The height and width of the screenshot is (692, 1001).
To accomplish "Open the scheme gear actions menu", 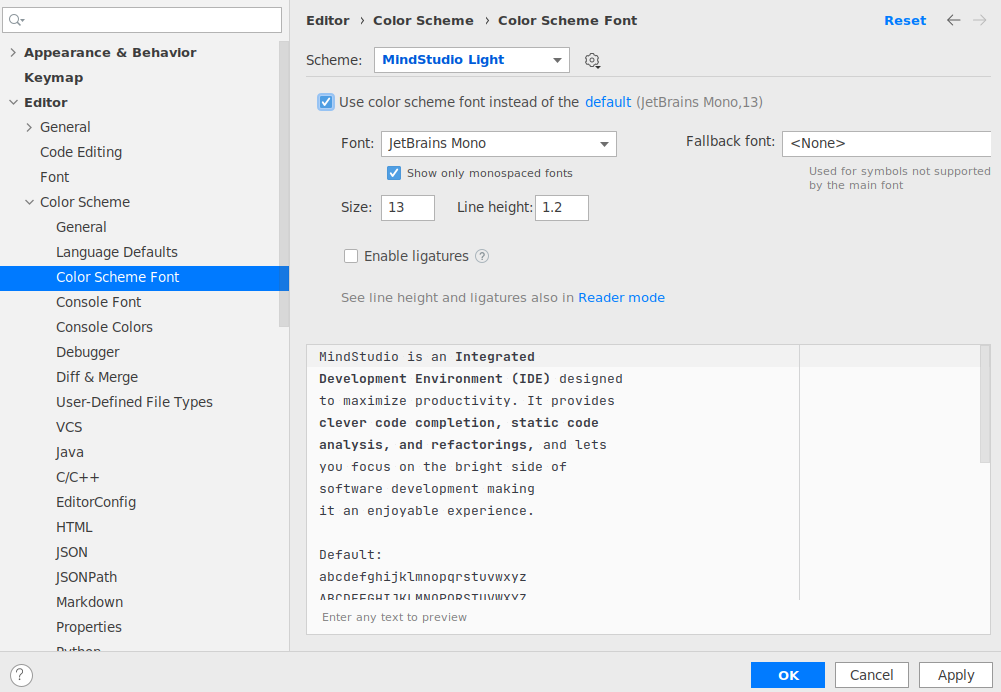I will 592,61.
